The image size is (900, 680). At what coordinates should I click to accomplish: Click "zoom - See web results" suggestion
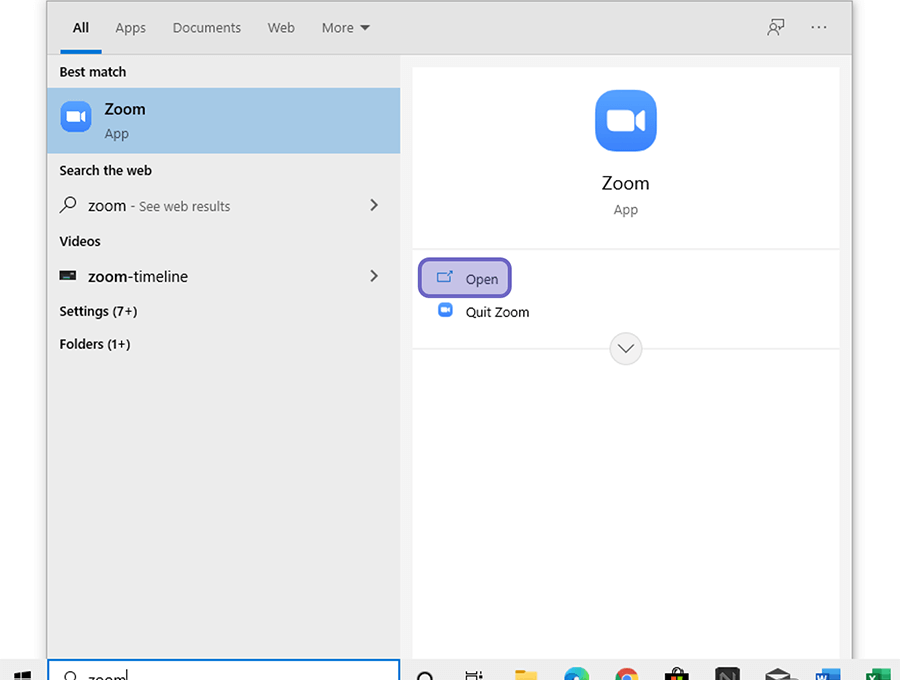click(159, 206)
